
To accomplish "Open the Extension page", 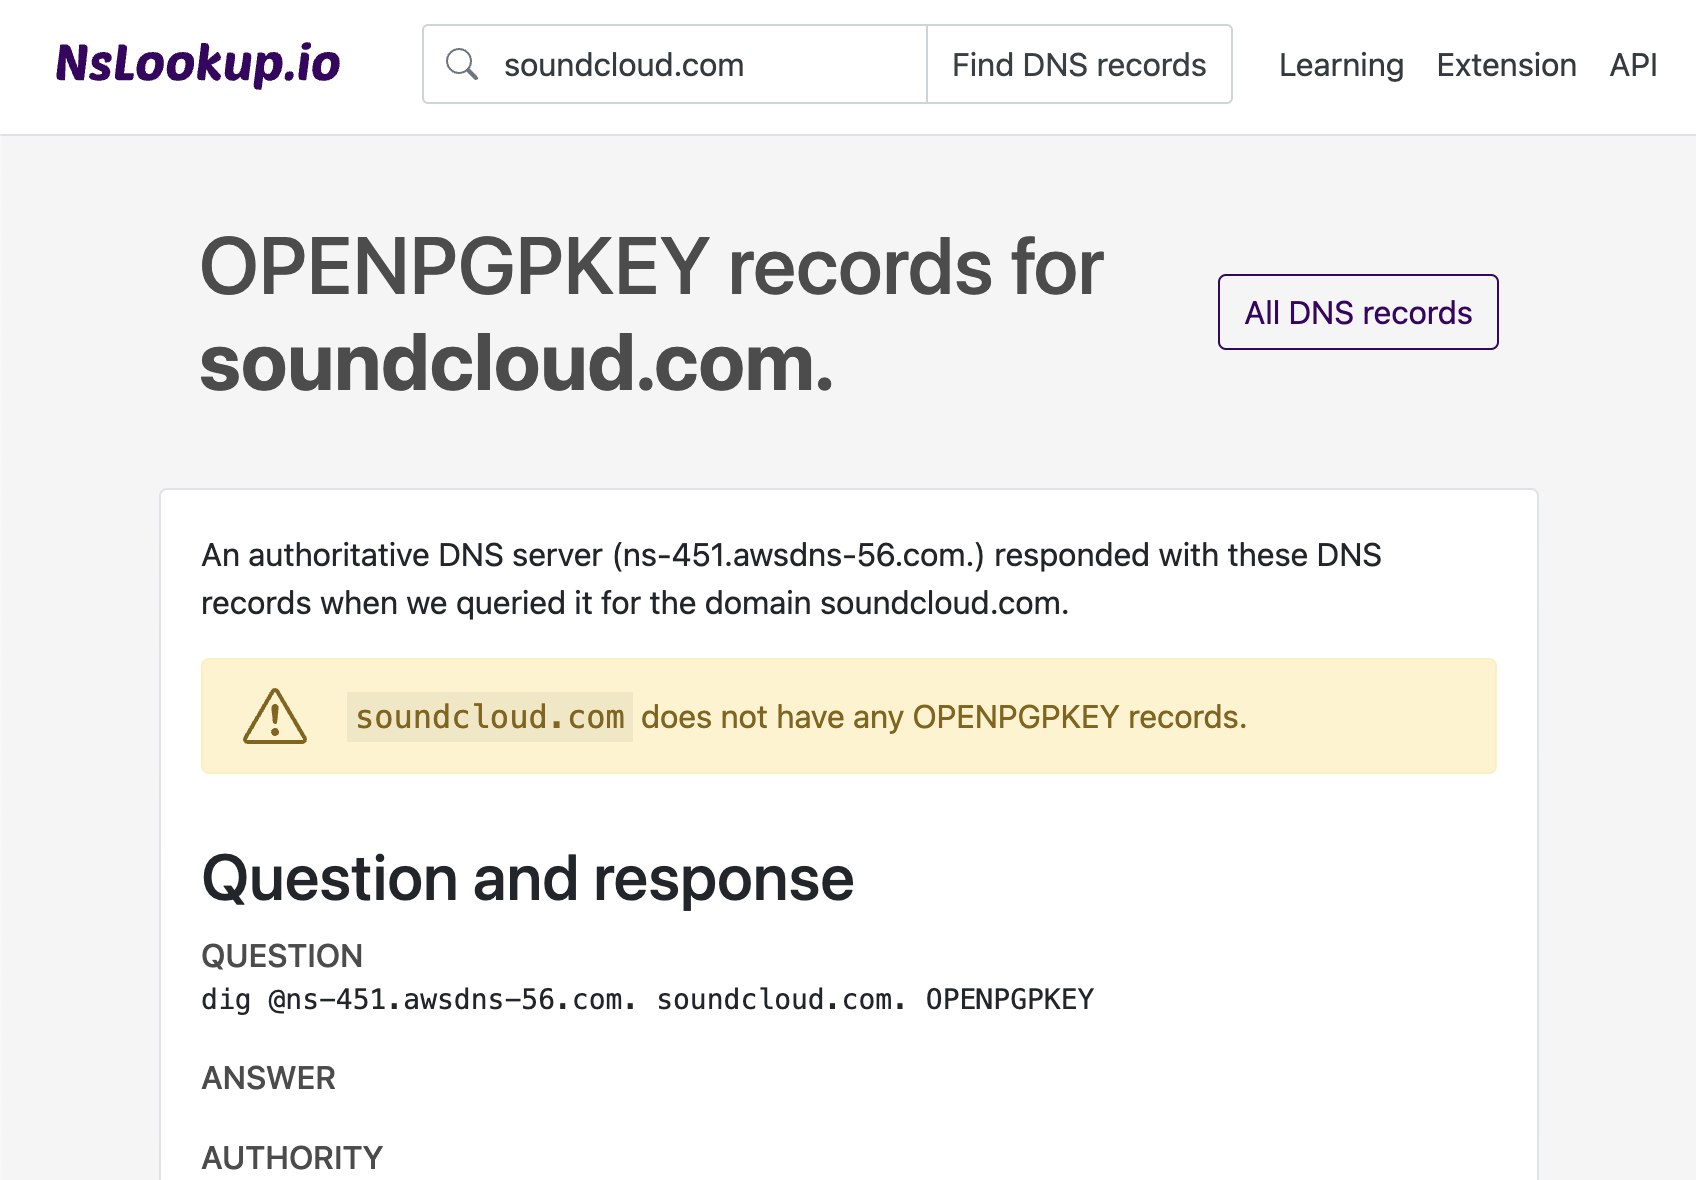I will (x=1506, y=64).
